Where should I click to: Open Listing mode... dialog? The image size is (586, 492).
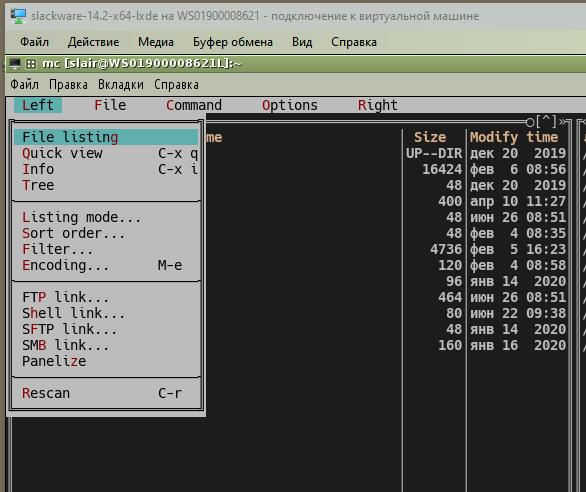(x=106, y=217)
